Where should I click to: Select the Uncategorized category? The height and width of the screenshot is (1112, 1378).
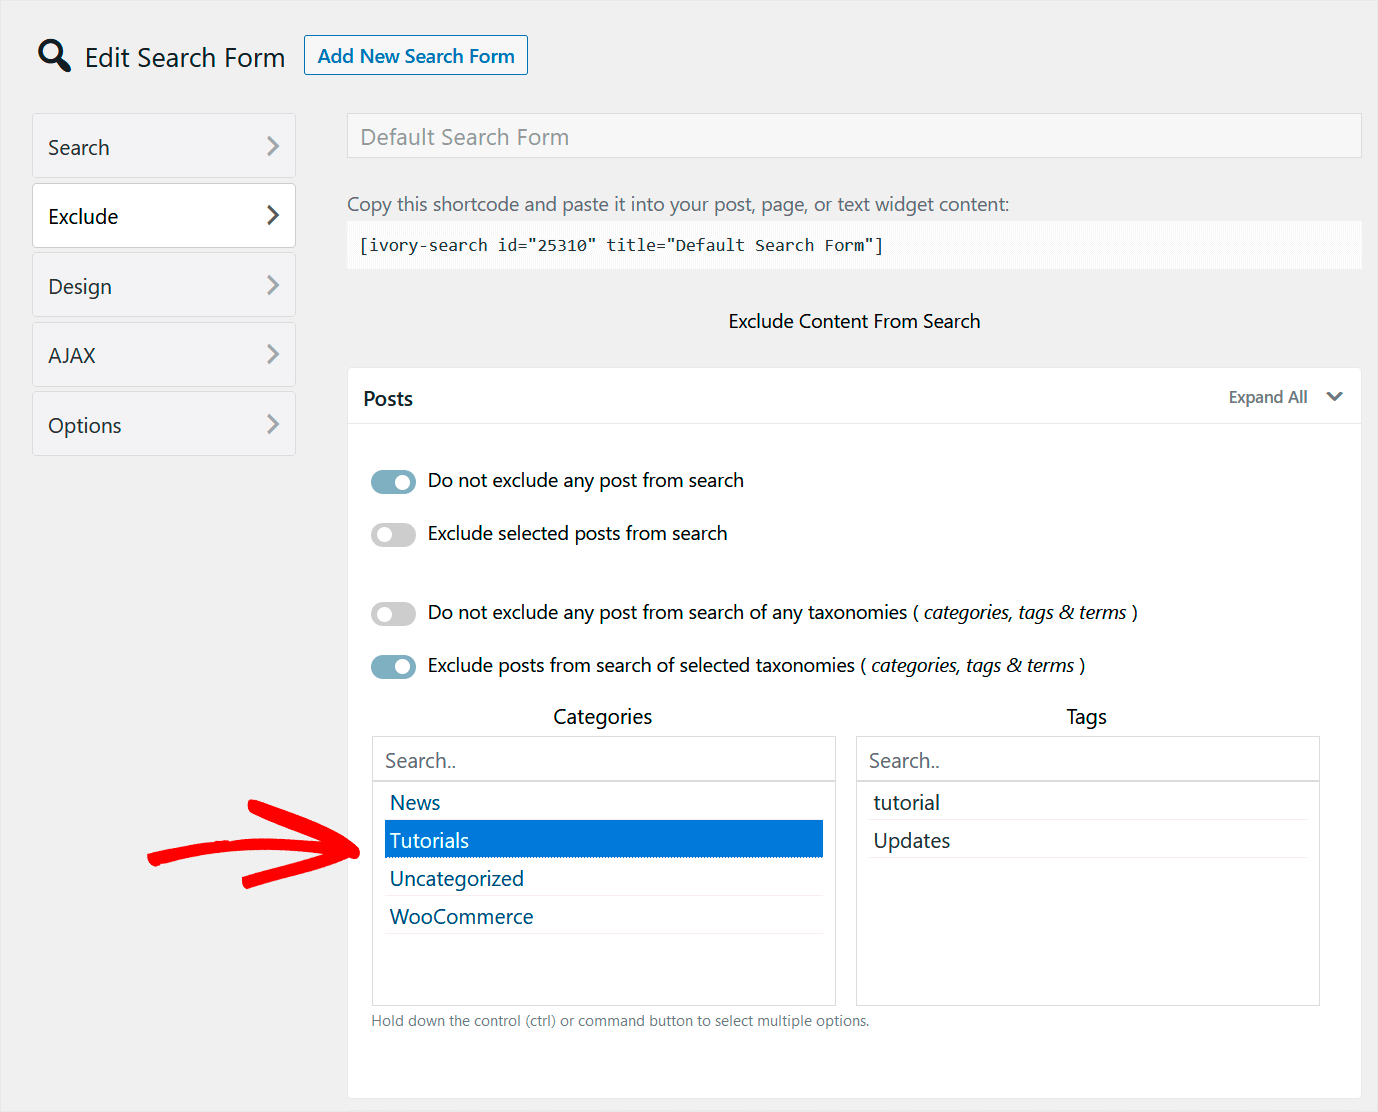pyautogui.click(x=604, y=878)
